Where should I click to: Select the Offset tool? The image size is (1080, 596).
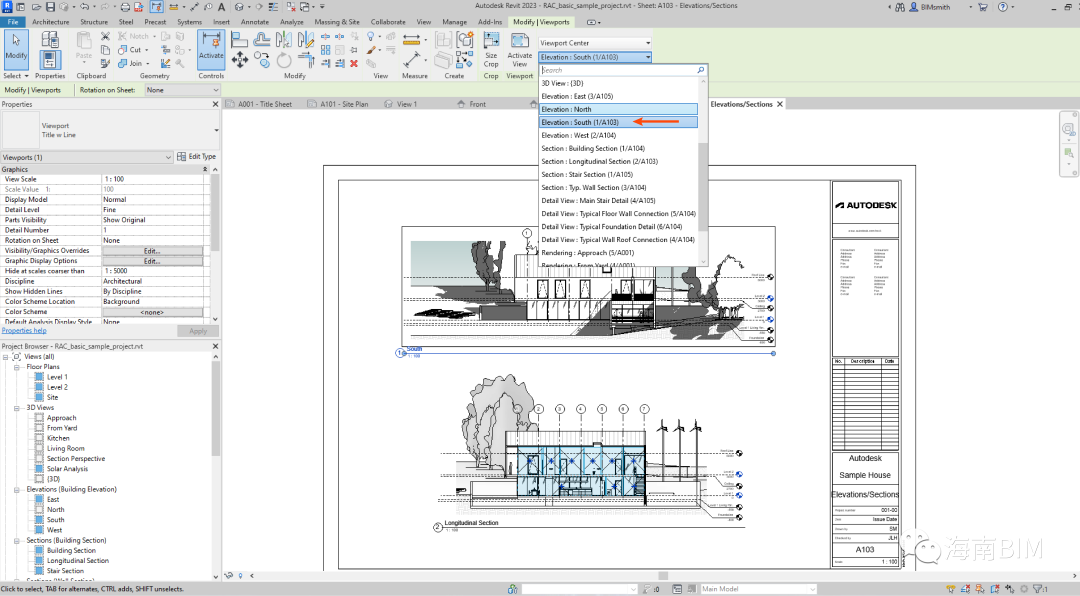coord(262,39)
